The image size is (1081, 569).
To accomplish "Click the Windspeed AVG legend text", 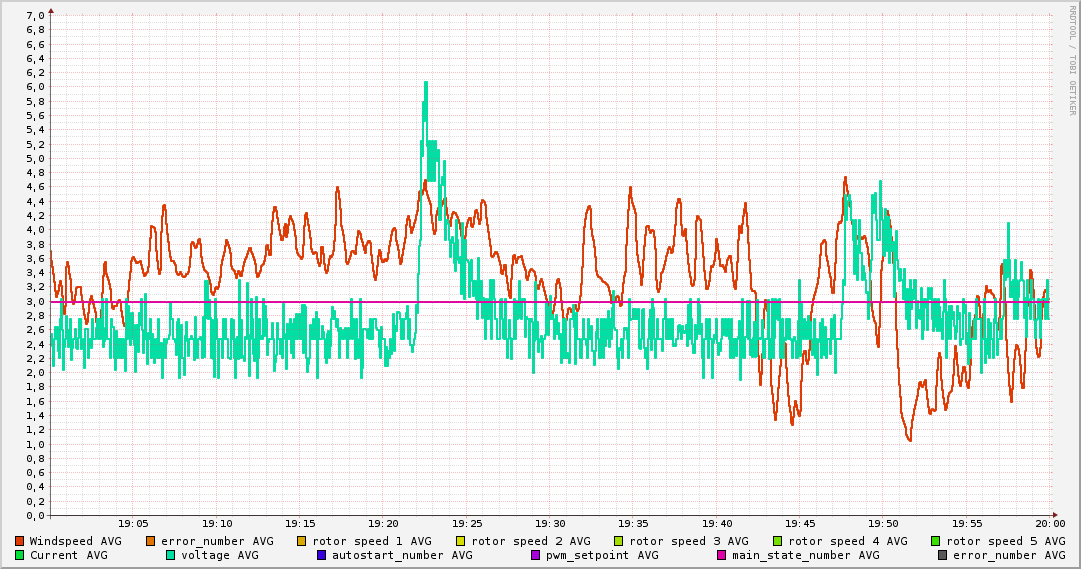I will tap(76, 541).
